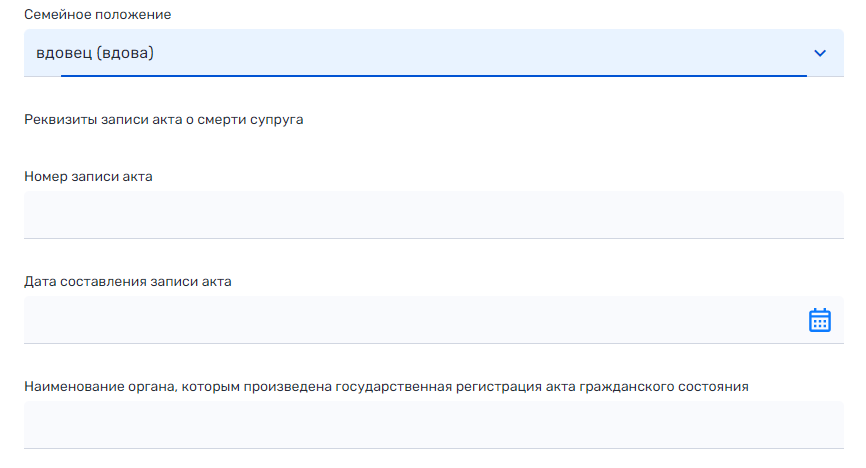Screen dimensions: 866x468
Task: Click the Реквизиты записи акта о смерти супруга heading
Action: (x=163, y=120)
